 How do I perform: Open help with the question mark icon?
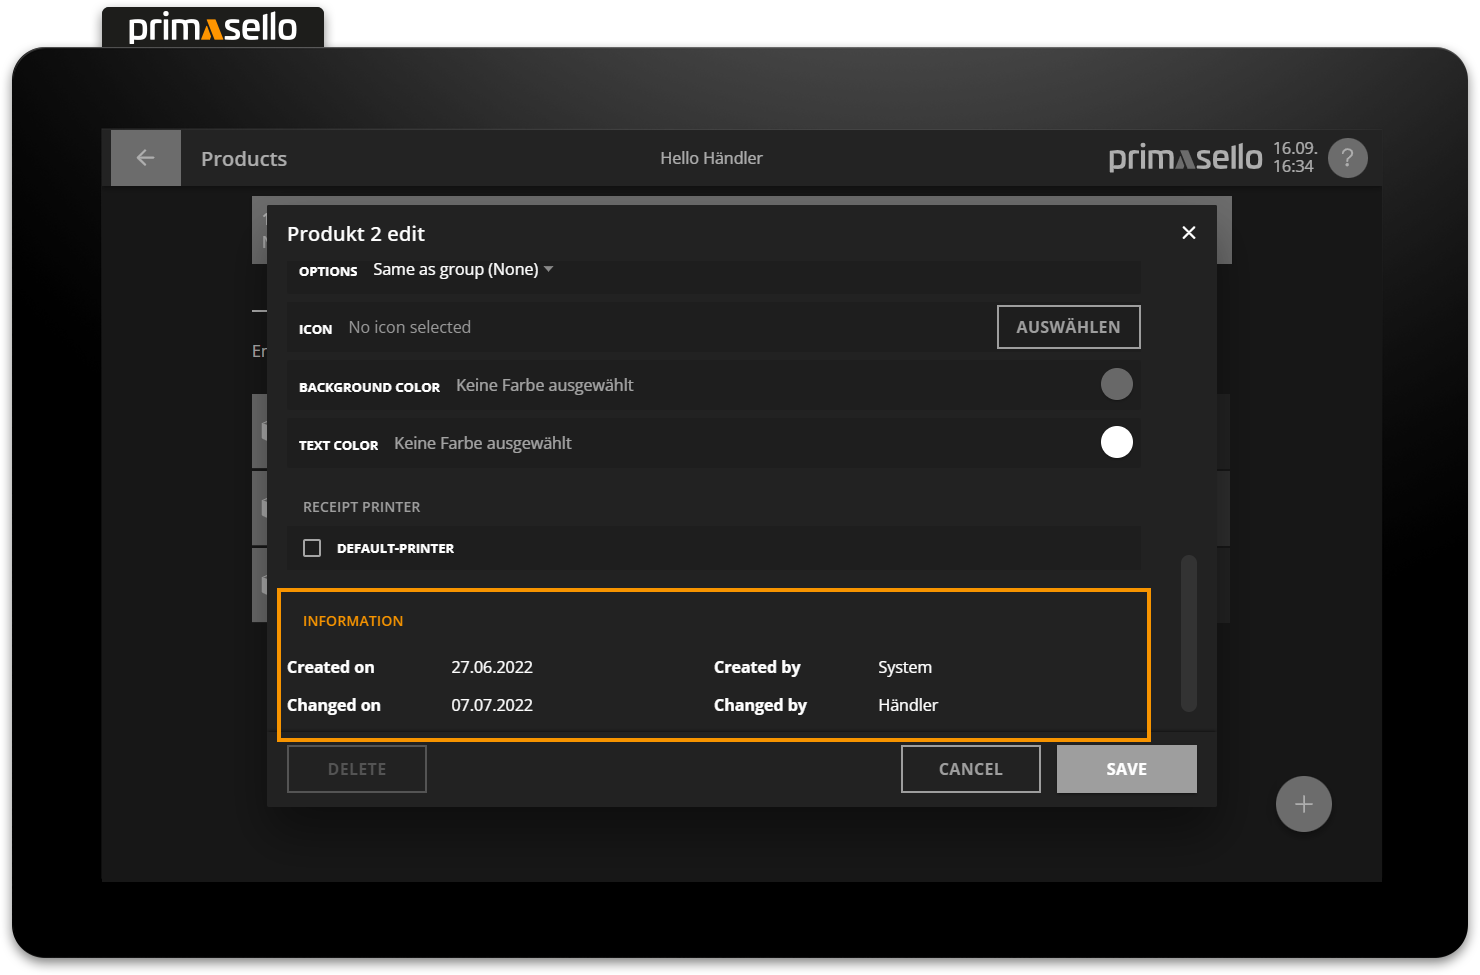point(1347,158)
